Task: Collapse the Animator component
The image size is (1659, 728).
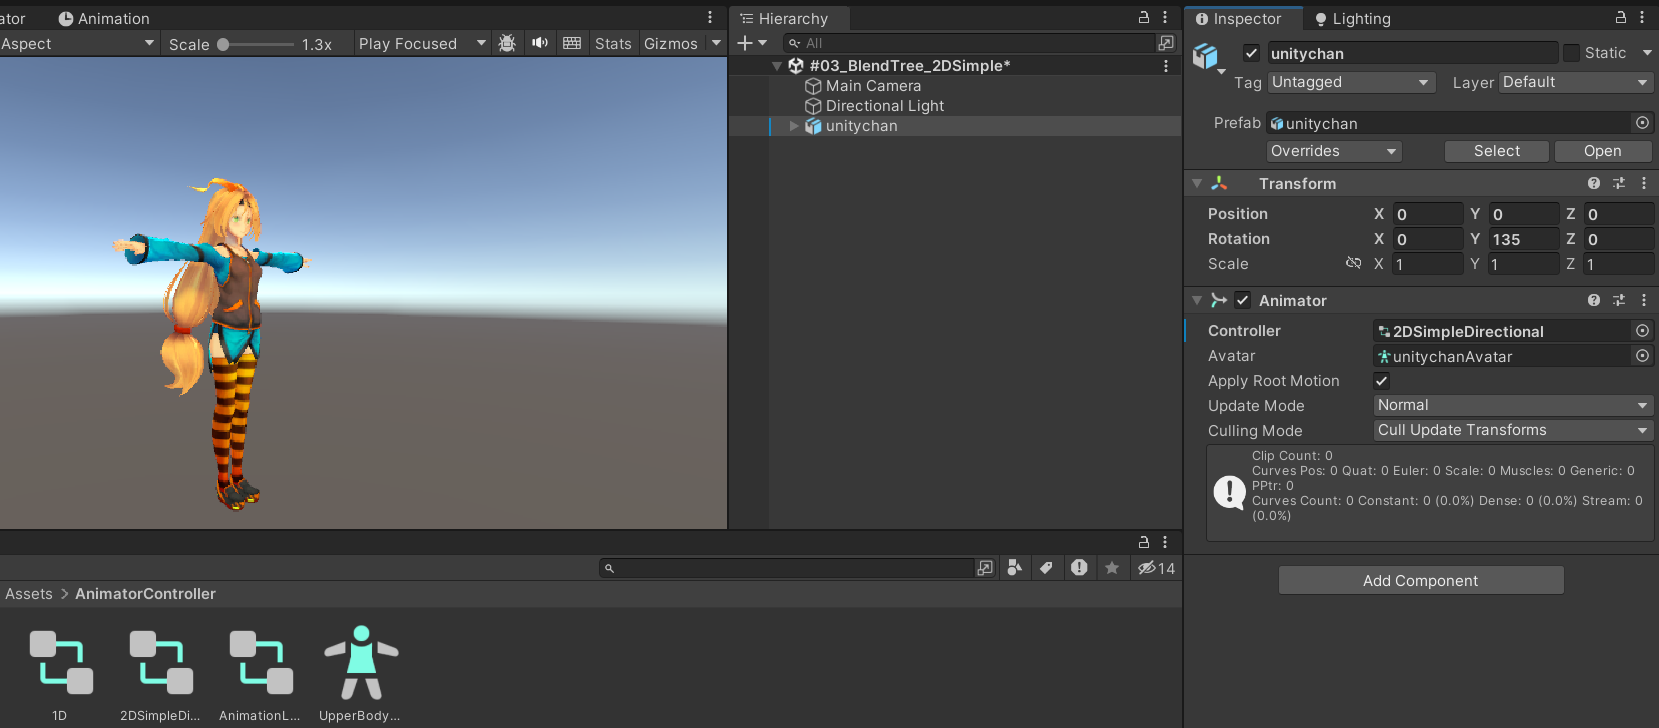Action: coord(1197,301)
